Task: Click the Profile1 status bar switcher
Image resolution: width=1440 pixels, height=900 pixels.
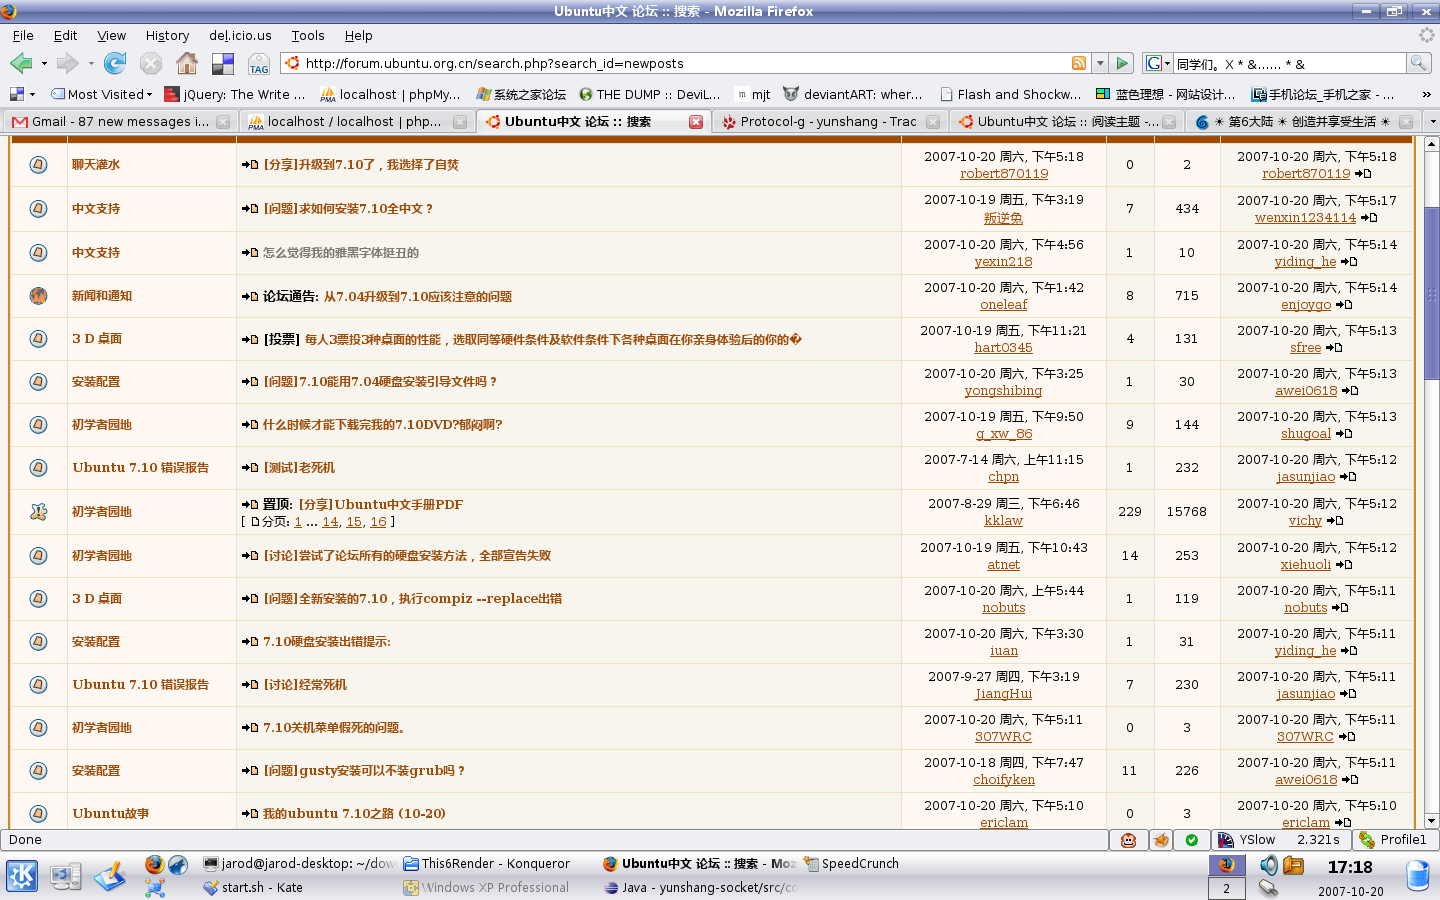Action: 1393,840
